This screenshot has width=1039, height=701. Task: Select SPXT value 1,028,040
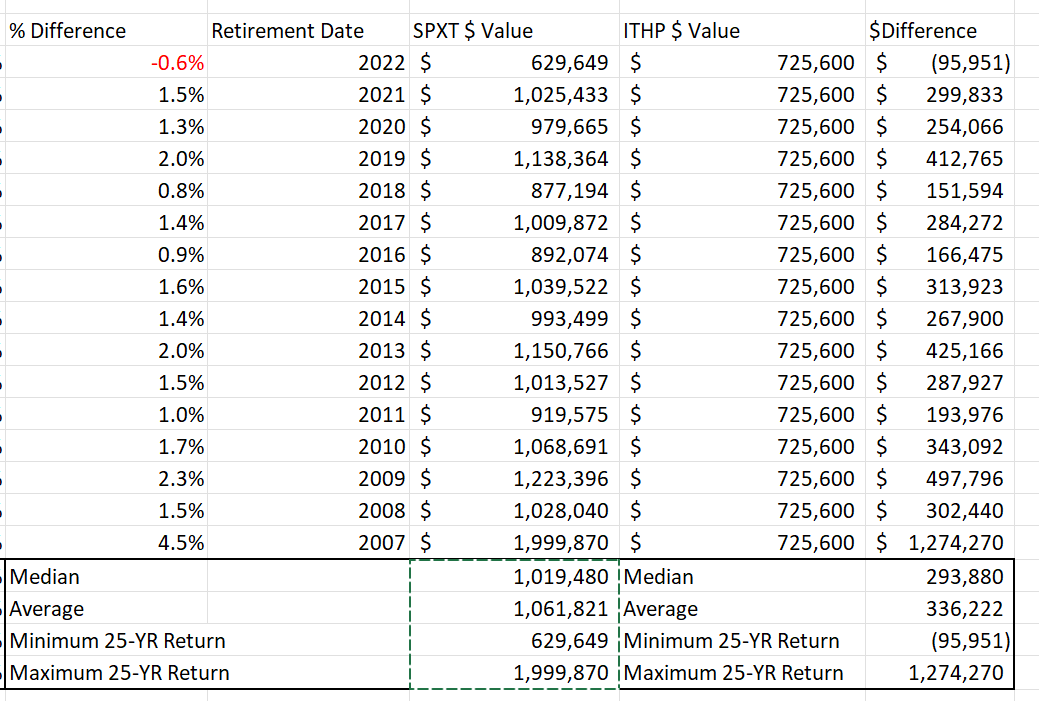[514, 510]
